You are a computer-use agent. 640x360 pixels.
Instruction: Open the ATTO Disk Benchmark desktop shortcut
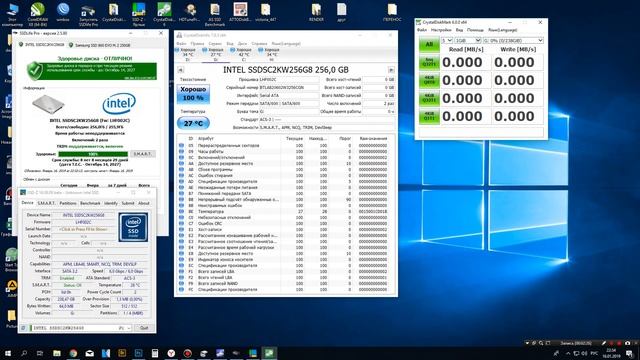[240, 12]
